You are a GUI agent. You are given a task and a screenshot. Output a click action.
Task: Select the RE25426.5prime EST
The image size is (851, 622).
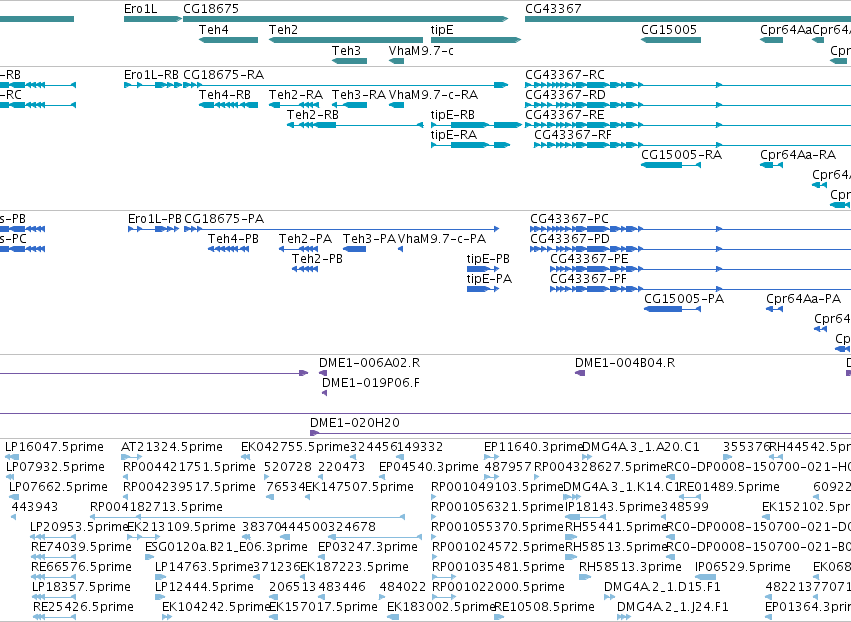point(54,617)
